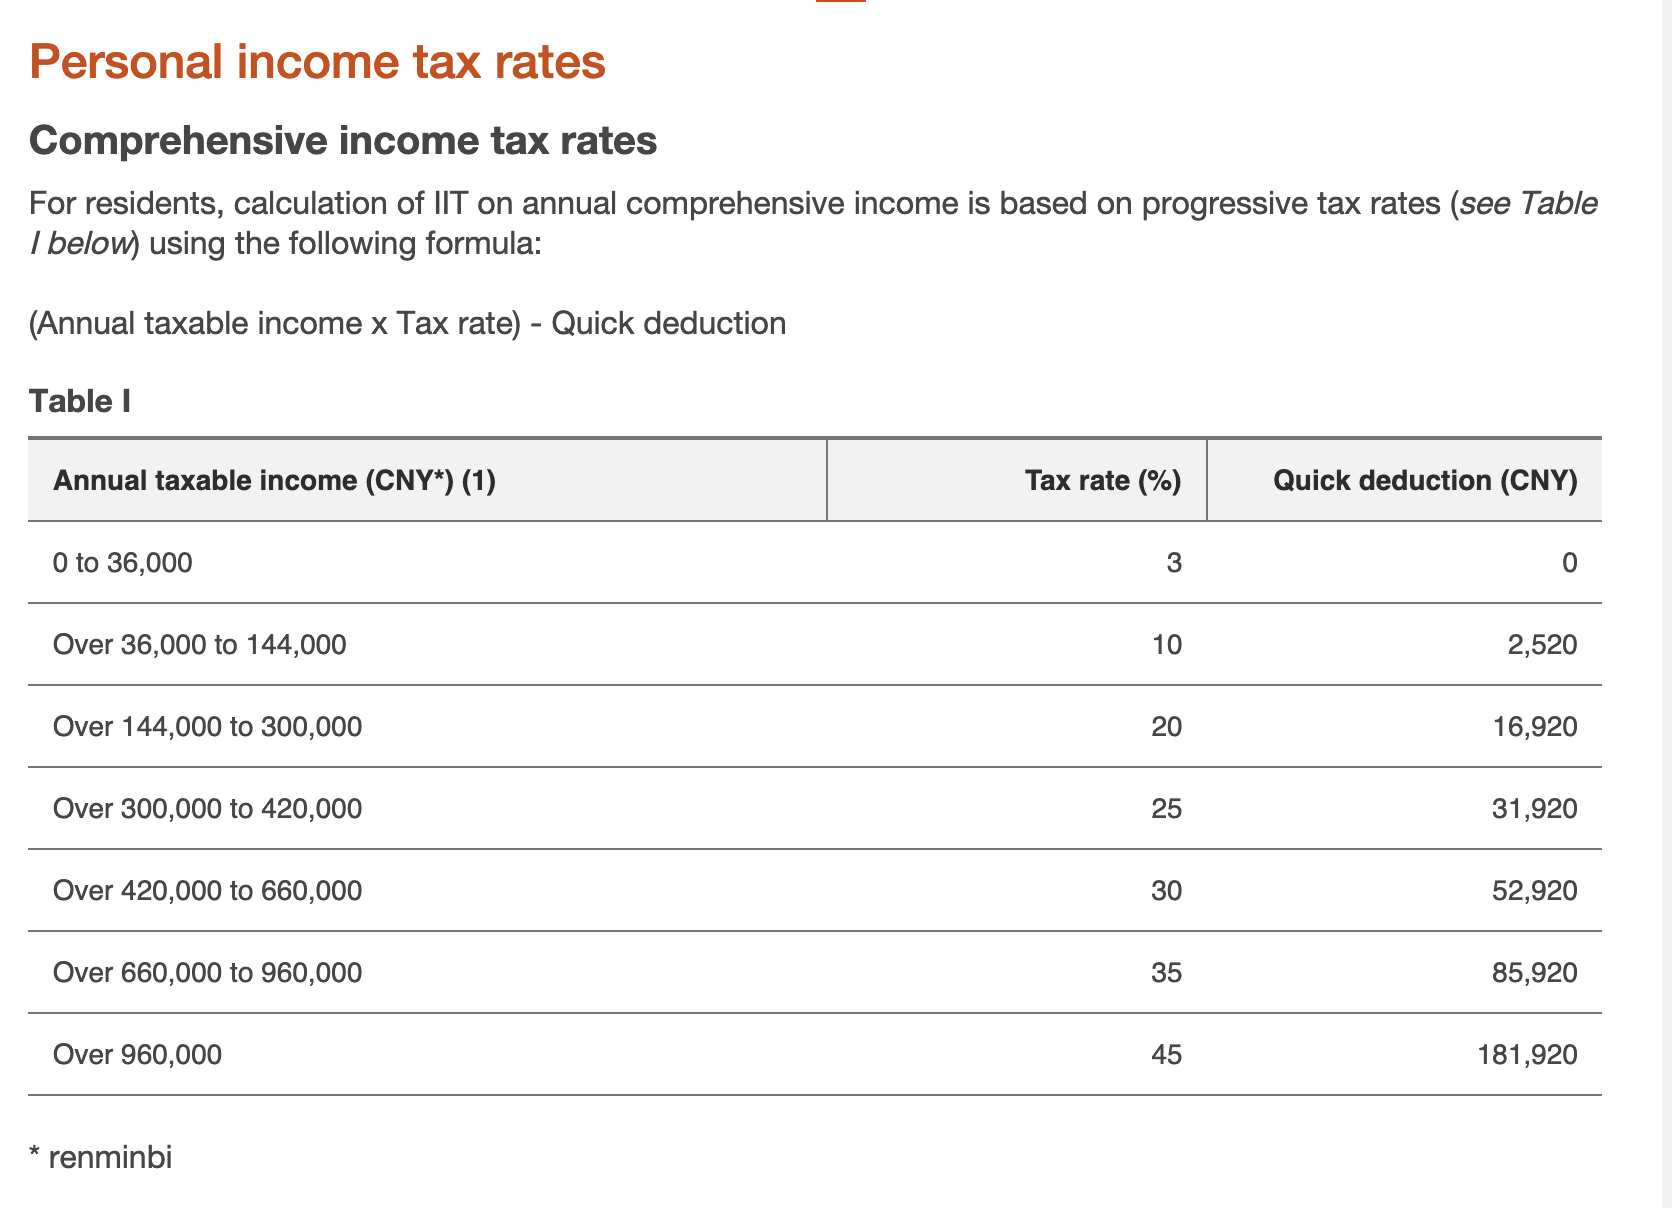Click the Annual taxable income column header
This screenshot has width=1672, height=1208.
click(x=274, y=481)
